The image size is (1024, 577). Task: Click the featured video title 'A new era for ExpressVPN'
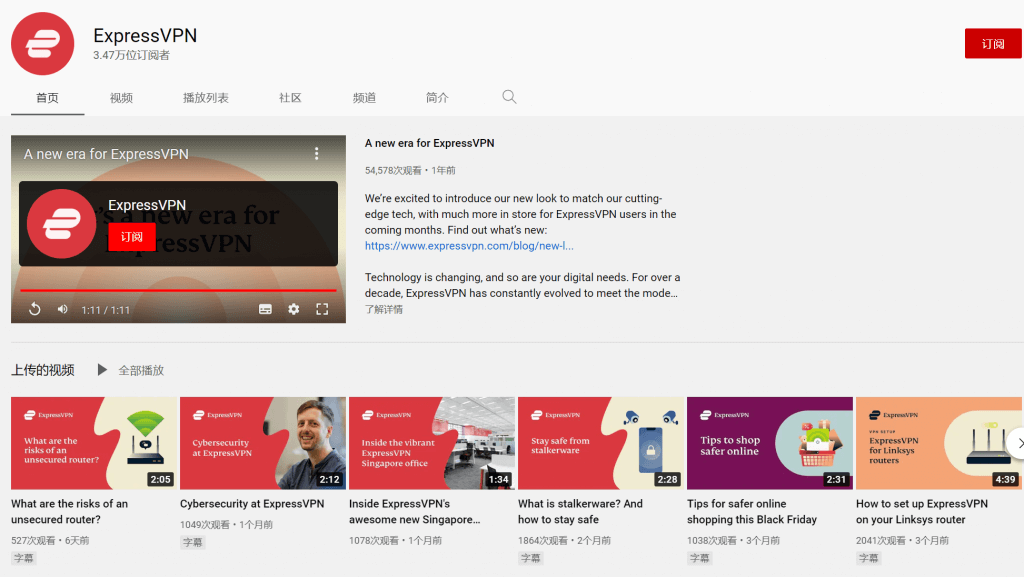pos(429,143)
